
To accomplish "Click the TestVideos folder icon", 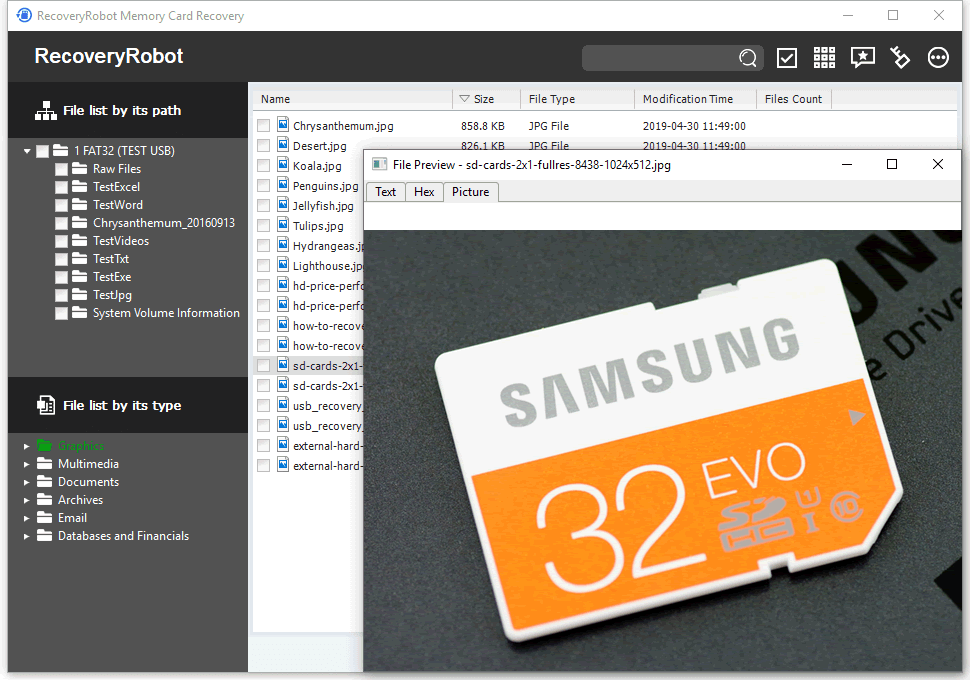I will coord(79,240).
